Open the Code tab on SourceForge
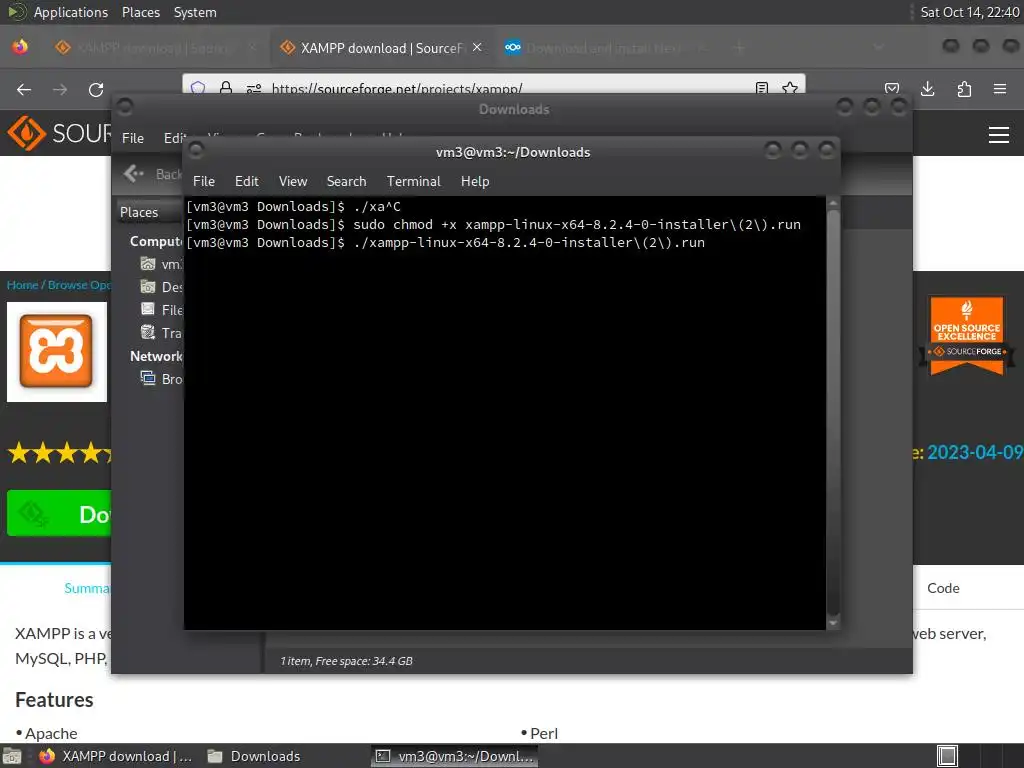Image resolution: width=1024 pixels, height=768 pixels. point(943,588)
